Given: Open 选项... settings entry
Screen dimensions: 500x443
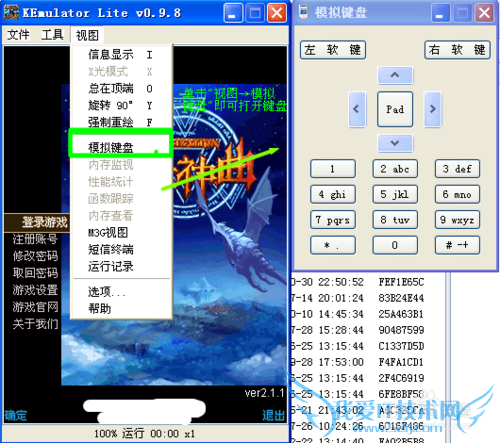Looking at the screenshot, I should click(121, 292).
